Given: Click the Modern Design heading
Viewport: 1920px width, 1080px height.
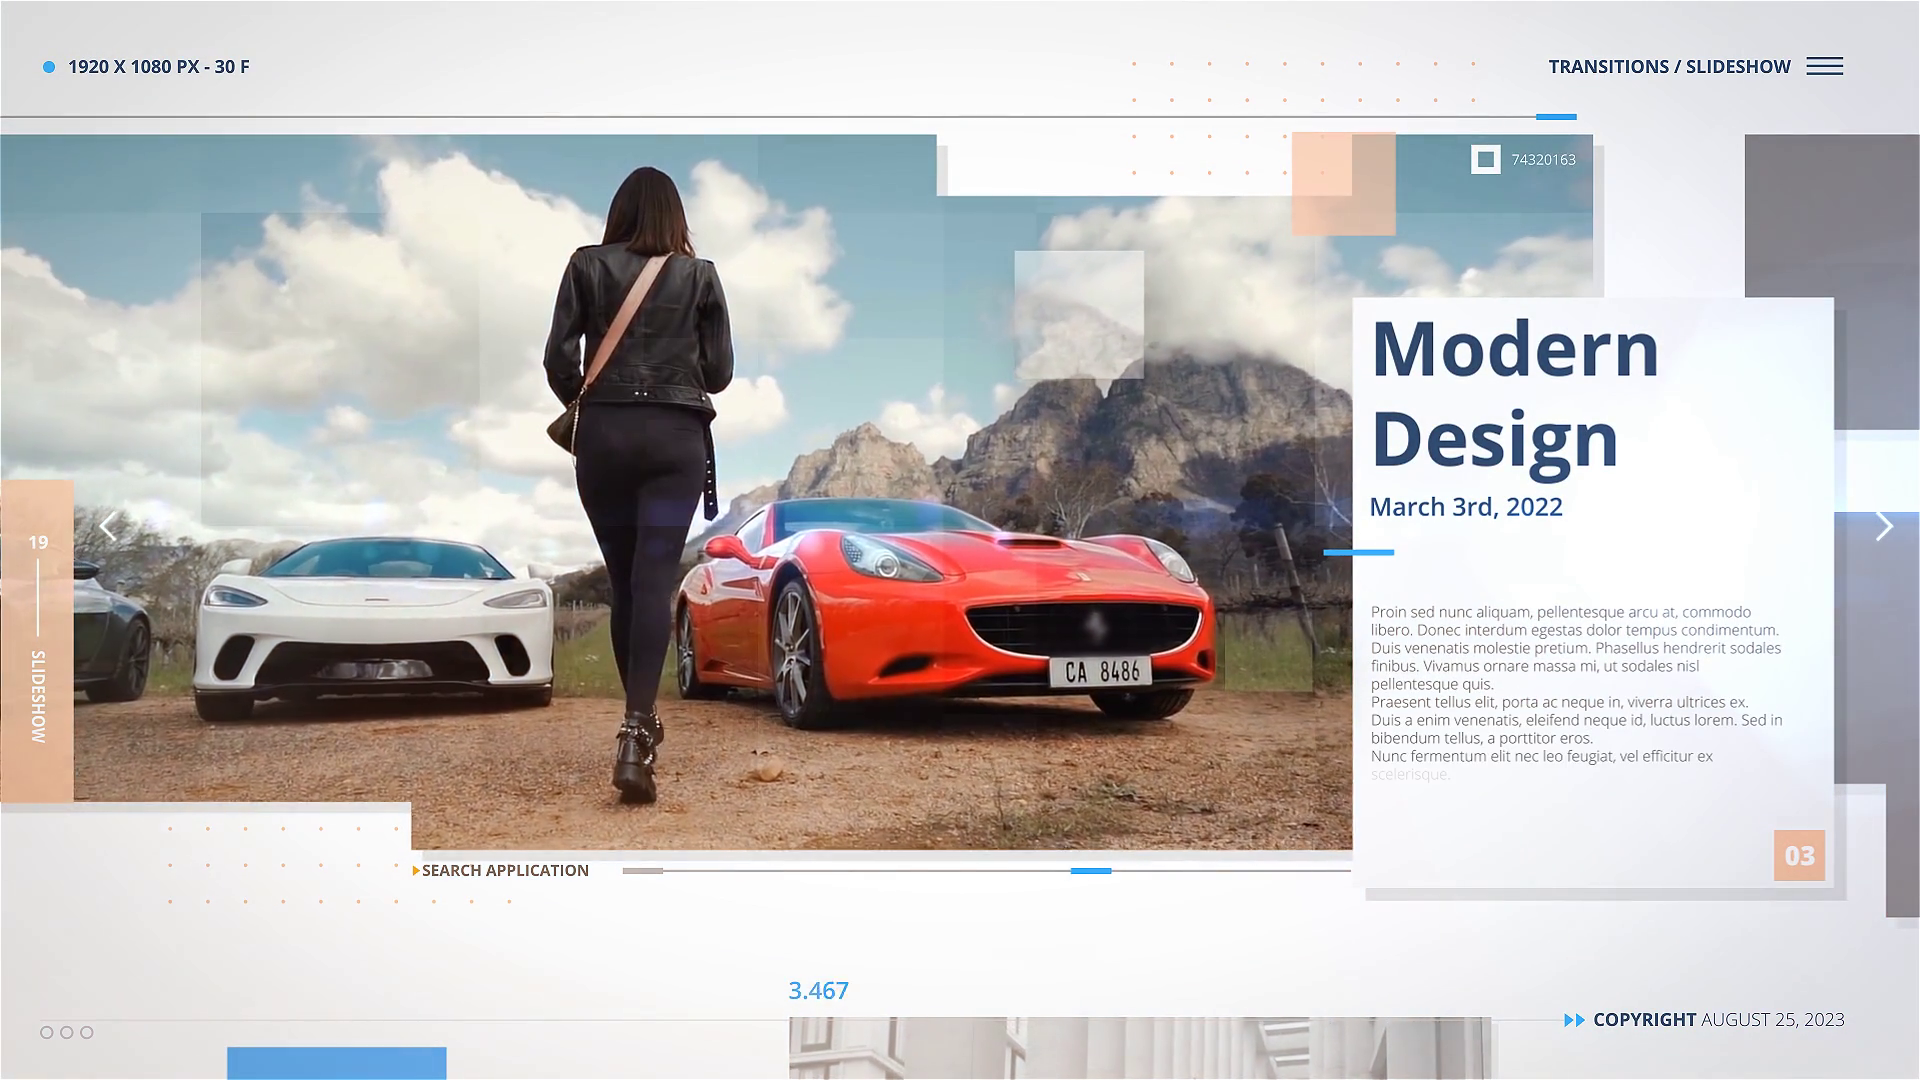Looking at the screenshot, I should coord(1514,393).
